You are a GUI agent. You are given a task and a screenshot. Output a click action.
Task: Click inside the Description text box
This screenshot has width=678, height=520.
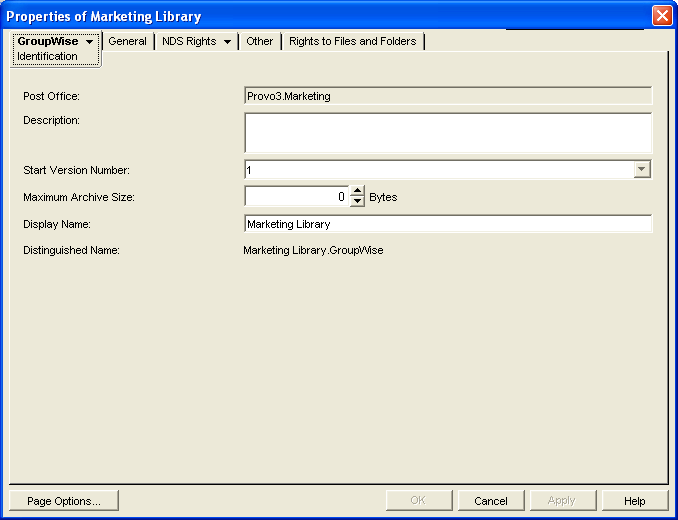447,132
